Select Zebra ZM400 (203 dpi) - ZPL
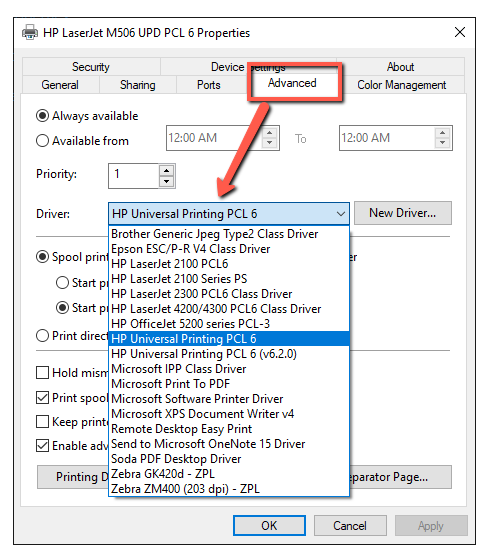492x558 pixels. click(x=229, y=489)
